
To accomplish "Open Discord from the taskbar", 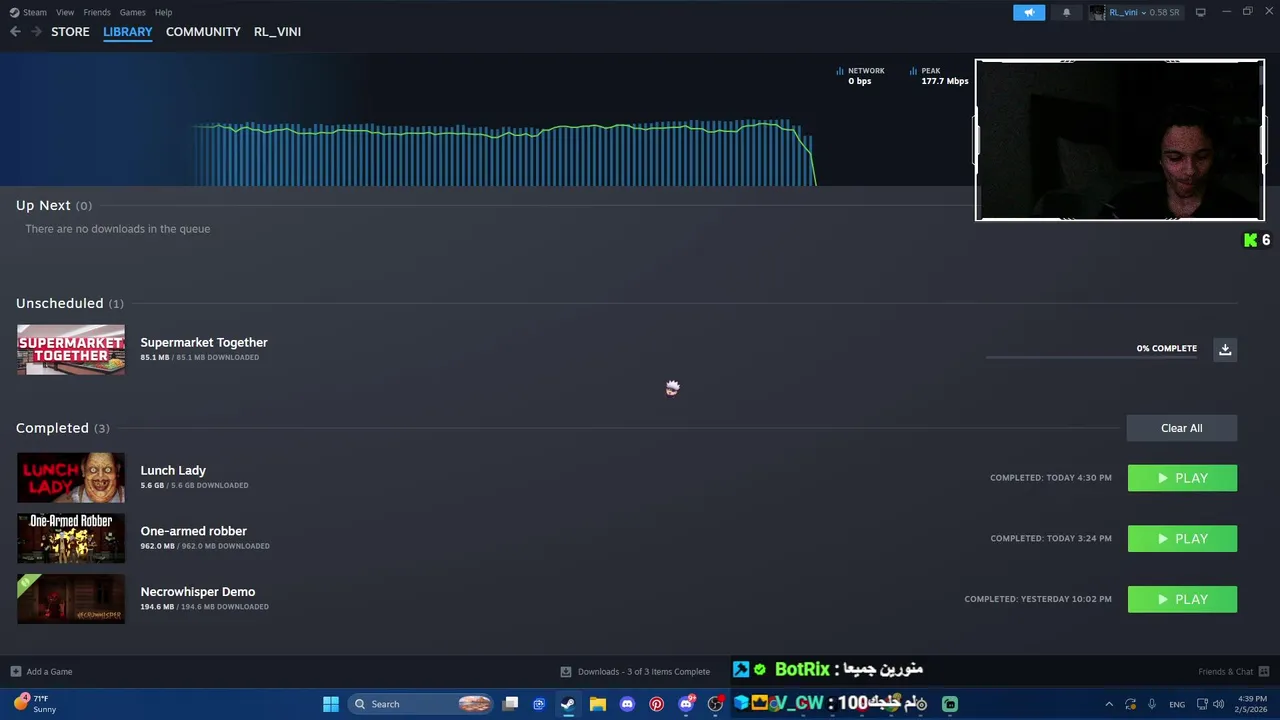I will click(x=627, y=704).
